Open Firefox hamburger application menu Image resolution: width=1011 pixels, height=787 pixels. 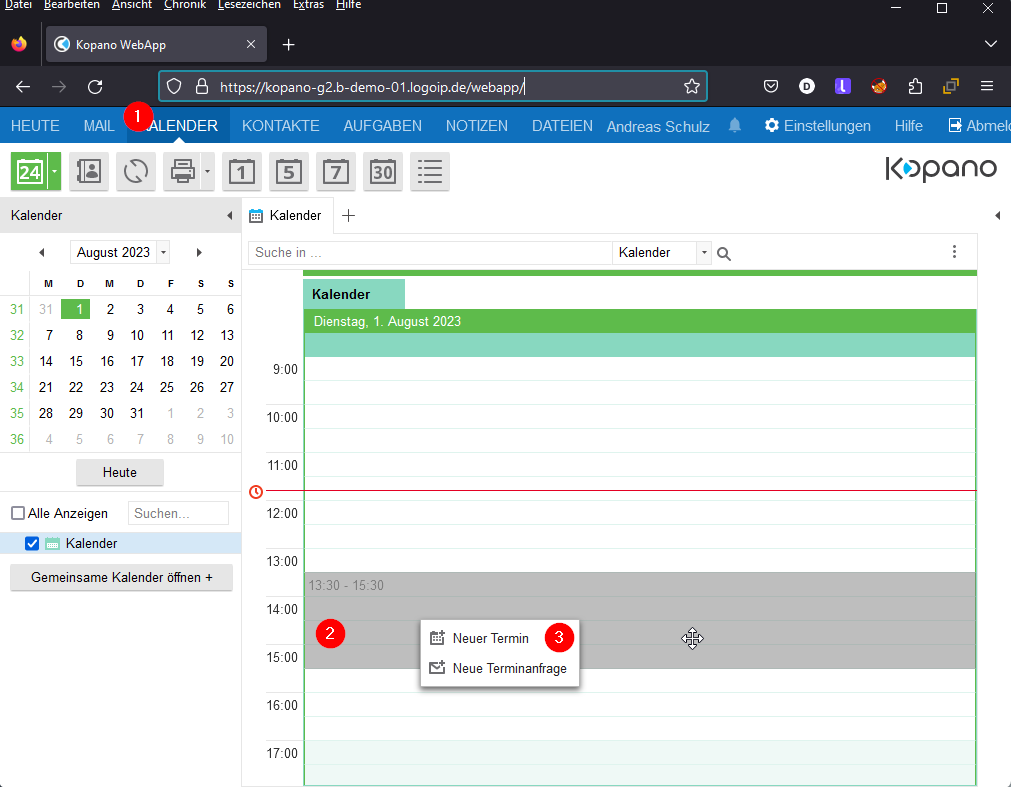coord(986,86)
